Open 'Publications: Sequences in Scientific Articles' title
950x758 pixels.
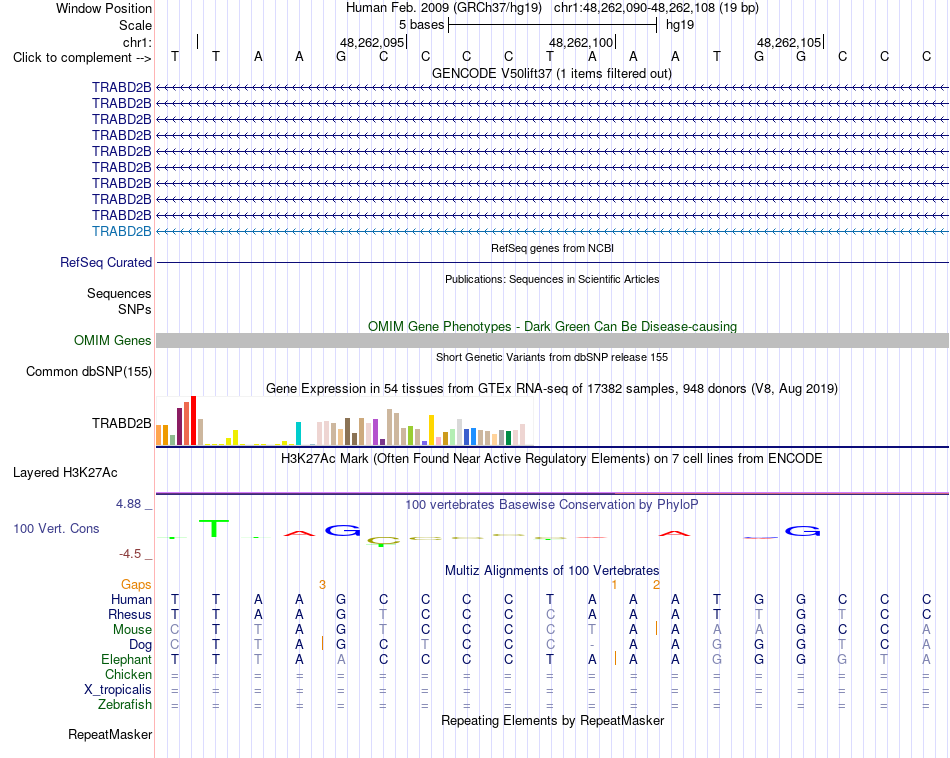(552, 279)
